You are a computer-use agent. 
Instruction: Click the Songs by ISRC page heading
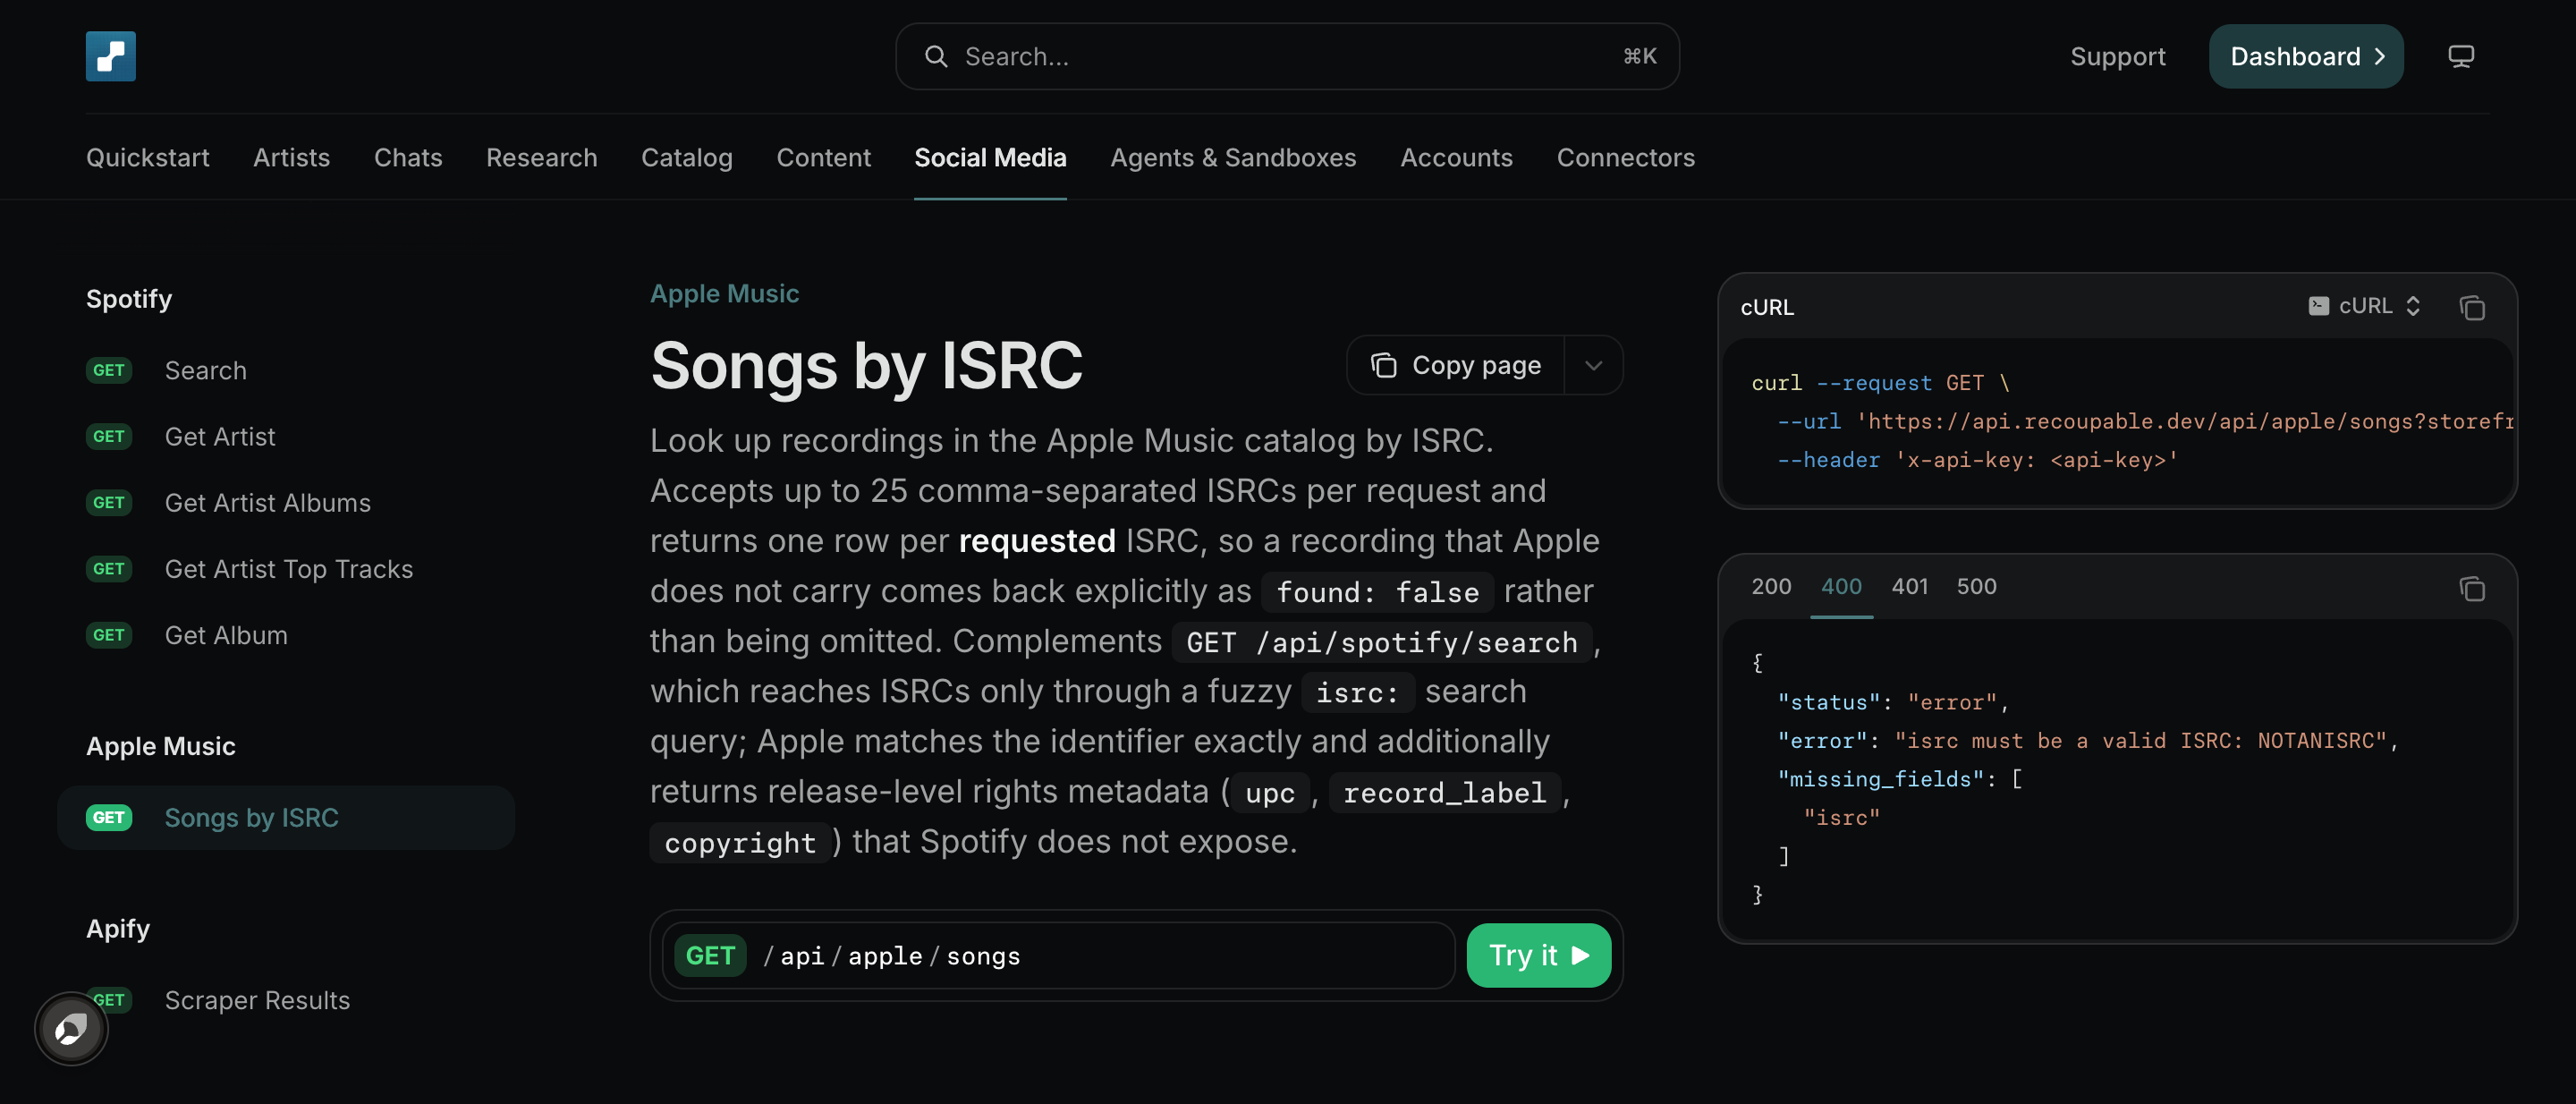[866, 365]
